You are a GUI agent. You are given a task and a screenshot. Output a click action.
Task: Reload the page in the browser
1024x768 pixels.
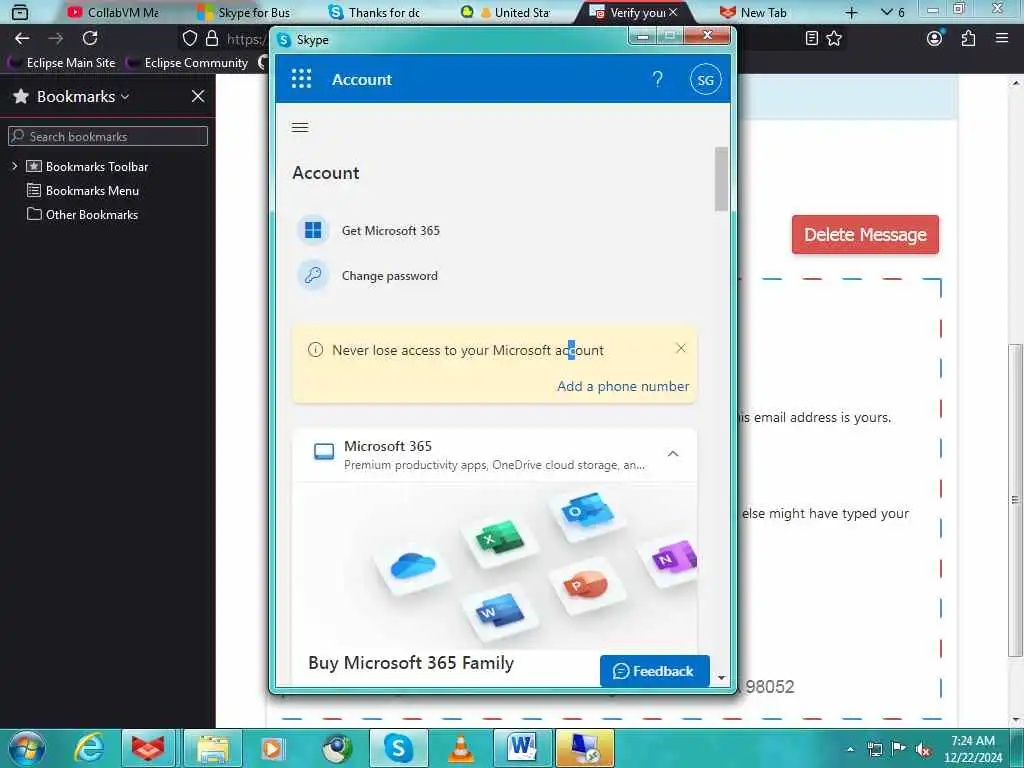point(90,39)
